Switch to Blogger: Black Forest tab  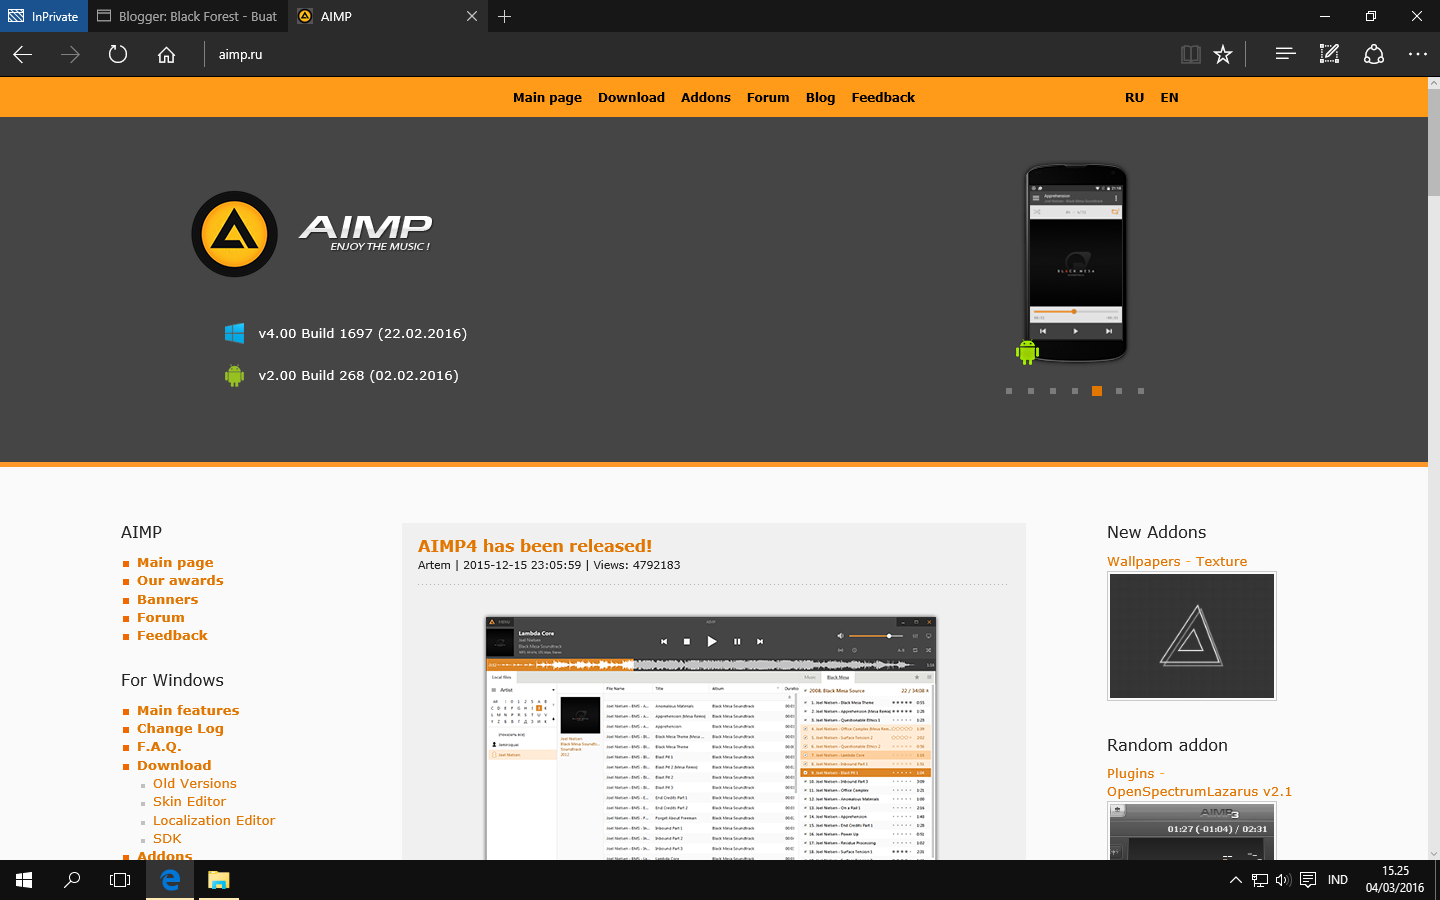coord(187,16)
